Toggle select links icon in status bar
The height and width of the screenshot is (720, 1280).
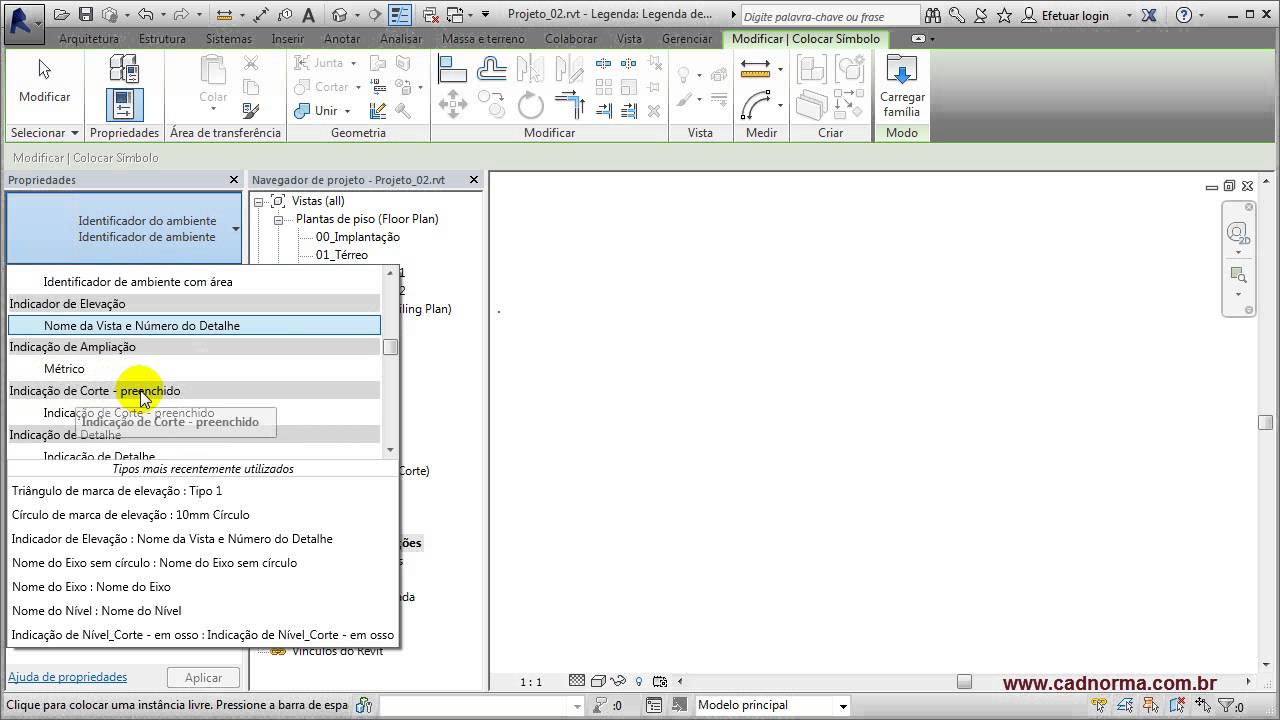click(x=1100, y=705)
